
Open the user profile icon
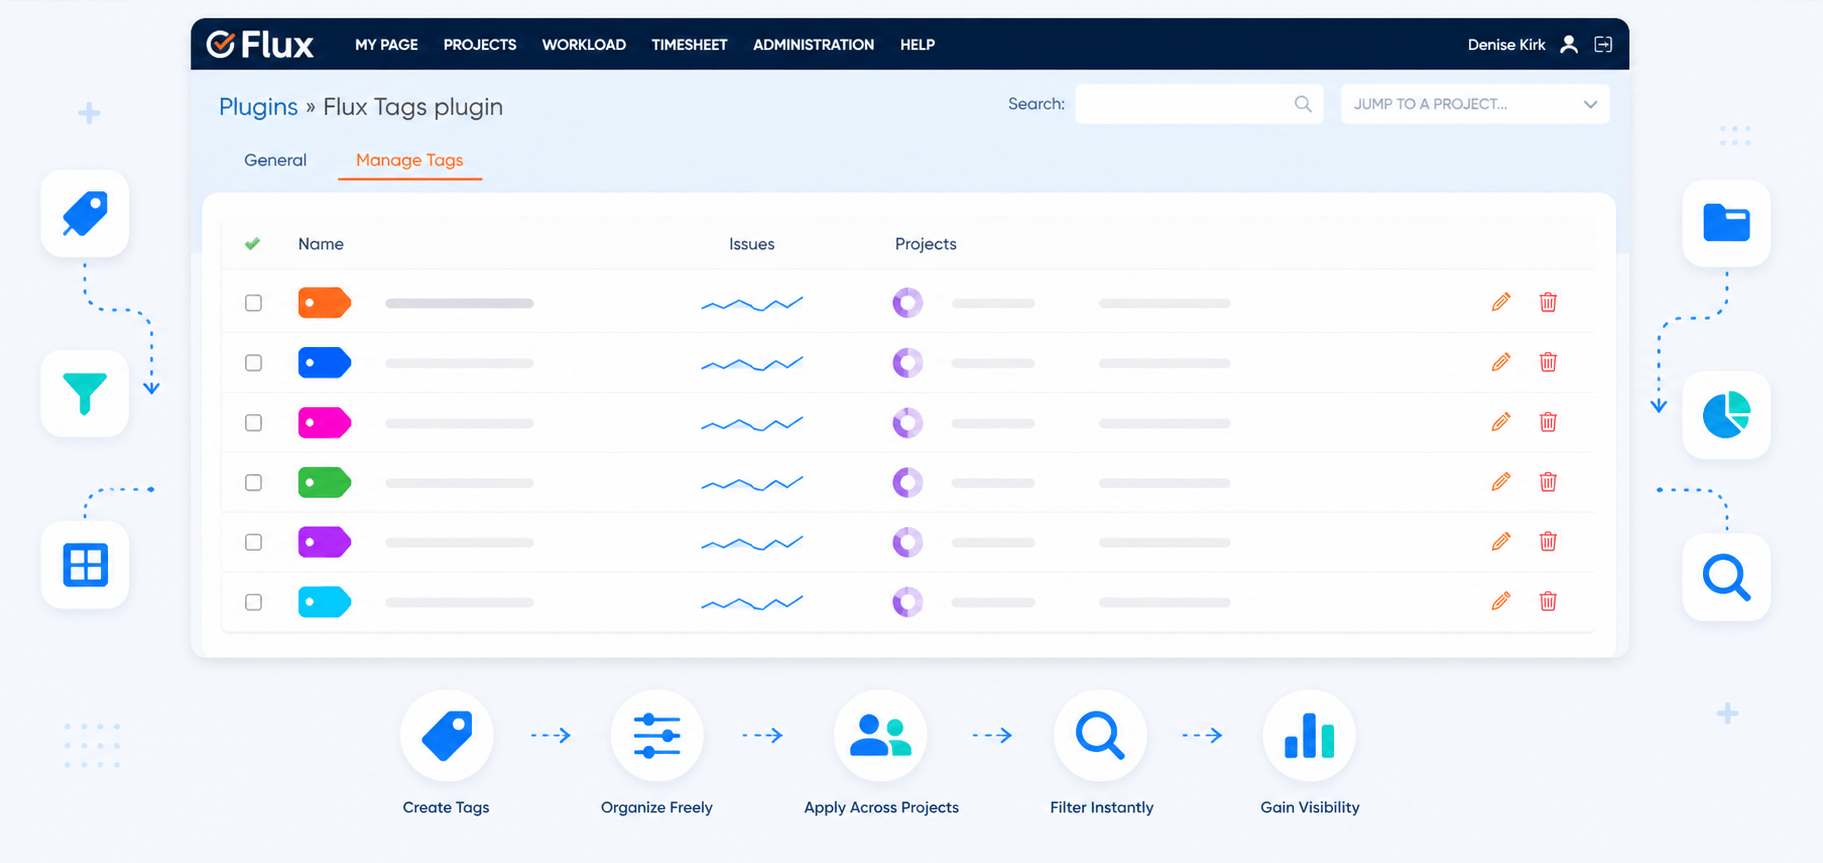pos(1569,44)
